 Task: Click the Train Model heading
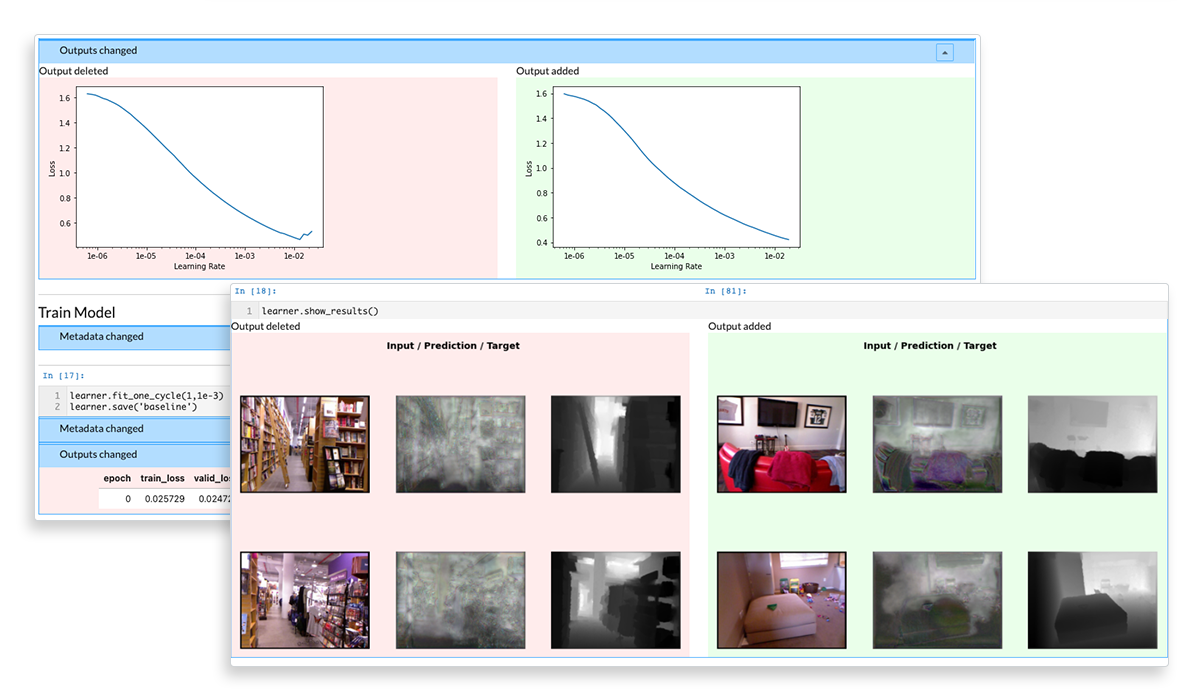pyautogui.click(x=77, y=313)
